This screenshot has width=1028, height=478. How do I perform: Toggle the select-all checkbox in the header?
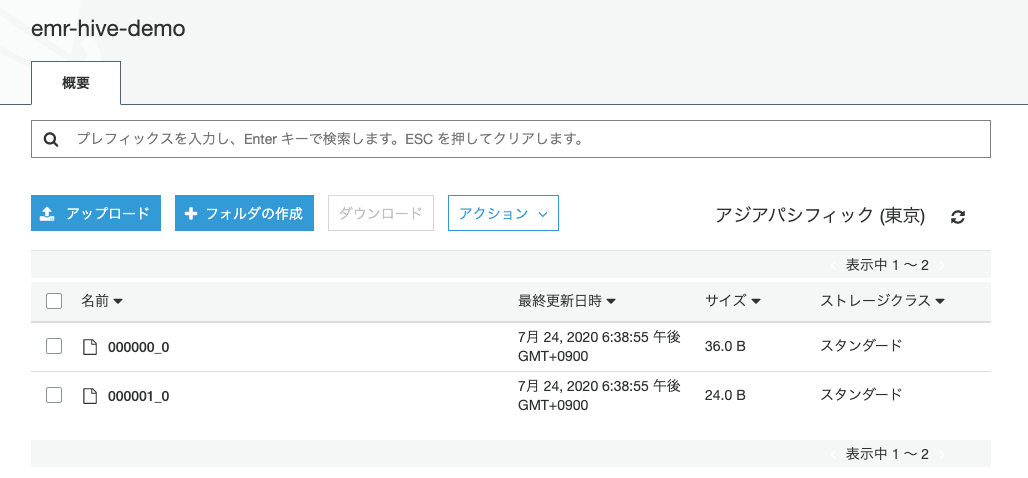point(54,301)
